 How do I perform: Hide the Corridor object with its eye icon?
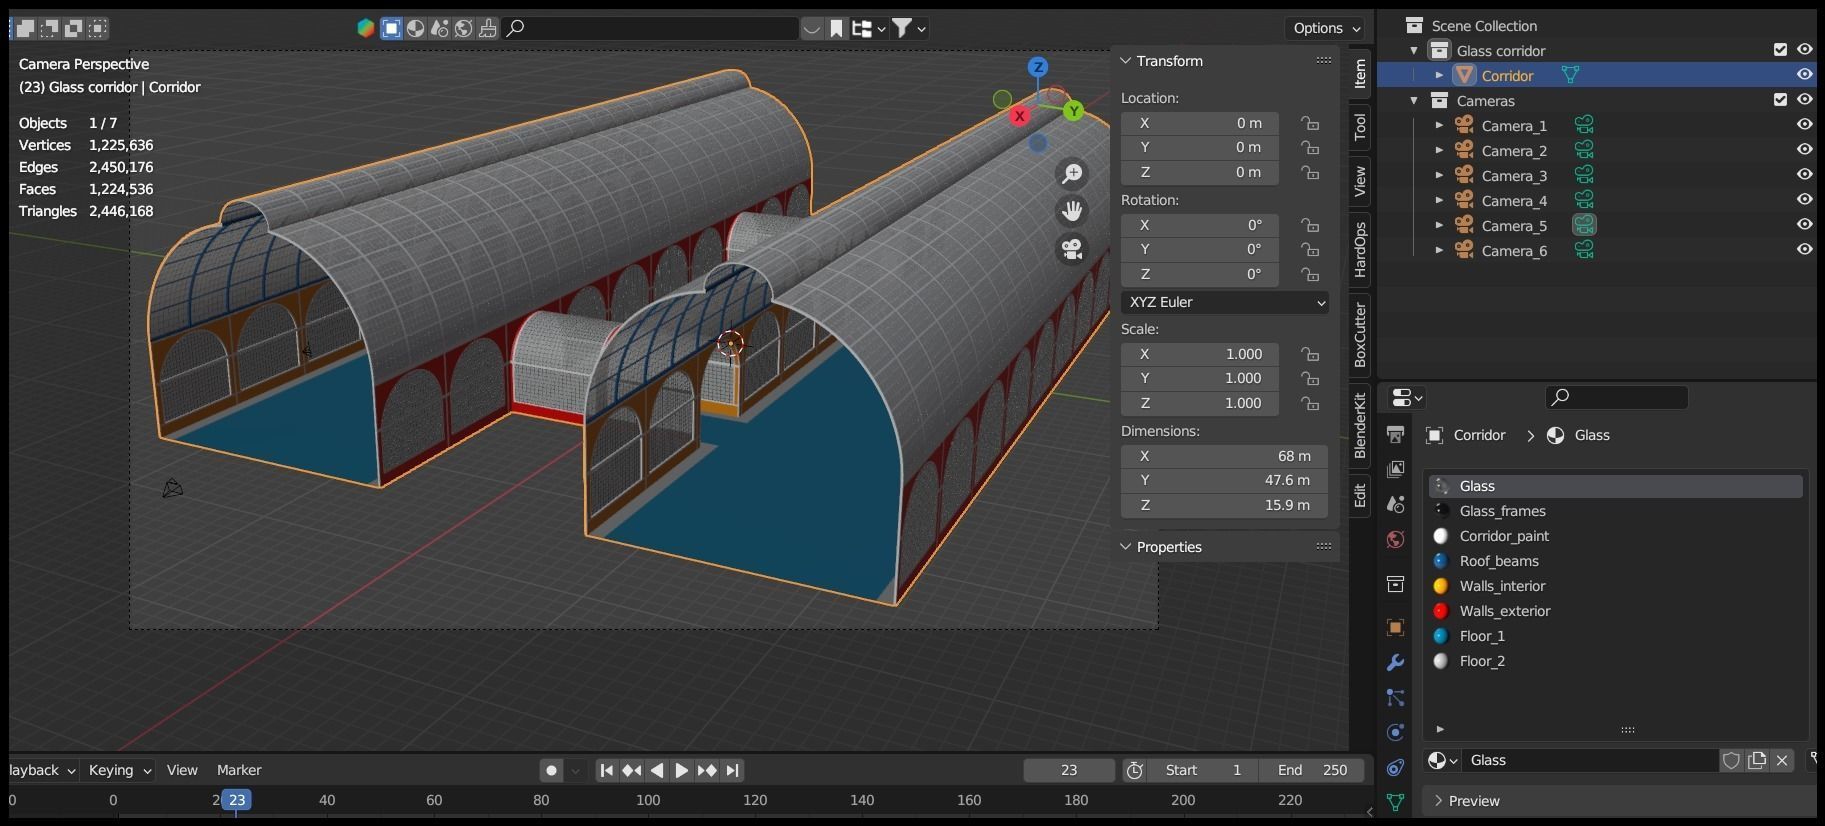pos(1804,74)
